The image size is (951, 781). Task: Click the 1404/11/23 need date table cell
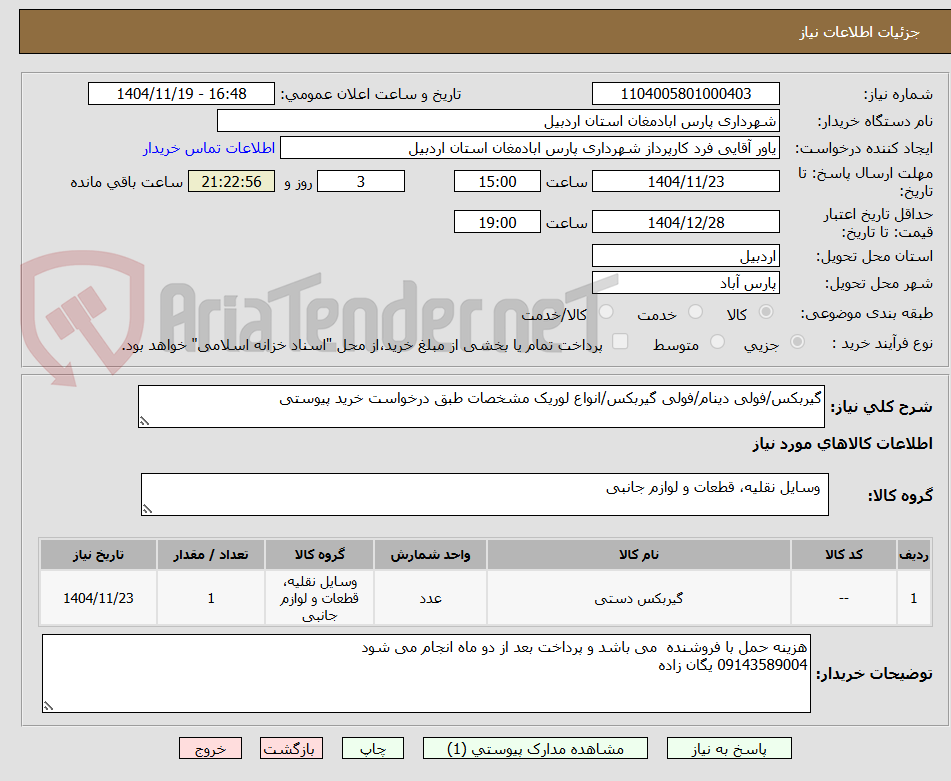[98, 598]
